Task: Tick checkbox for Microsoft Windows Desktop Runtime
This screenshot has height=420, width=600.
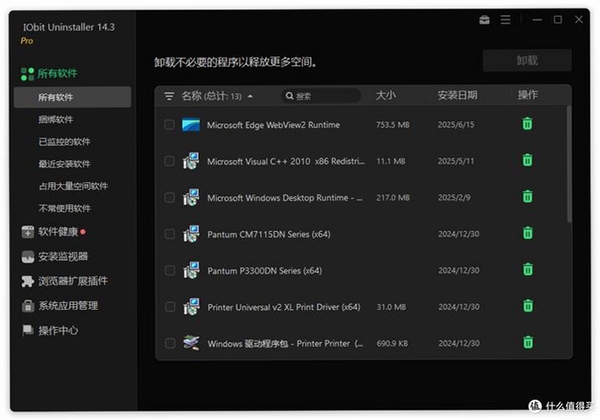Action: click(x=169, y=197)
